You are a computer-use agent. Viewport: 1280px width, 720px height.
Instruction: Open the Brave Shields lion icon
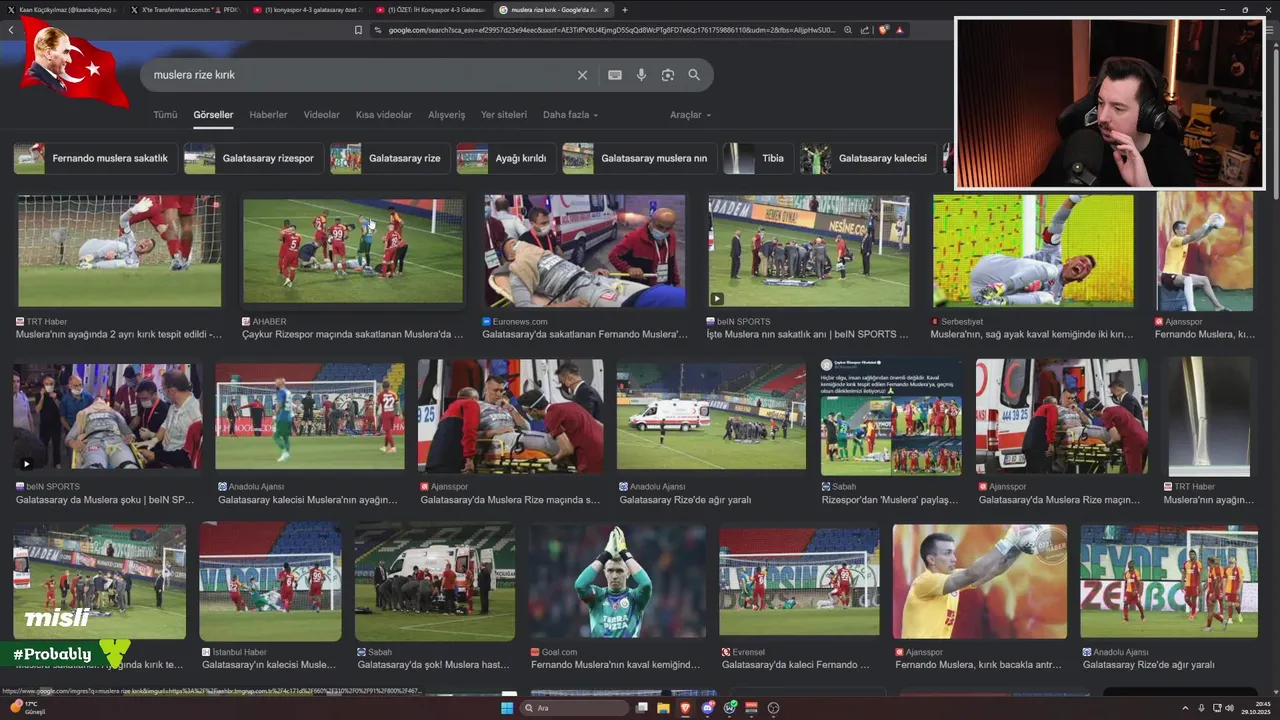point(883,30)
